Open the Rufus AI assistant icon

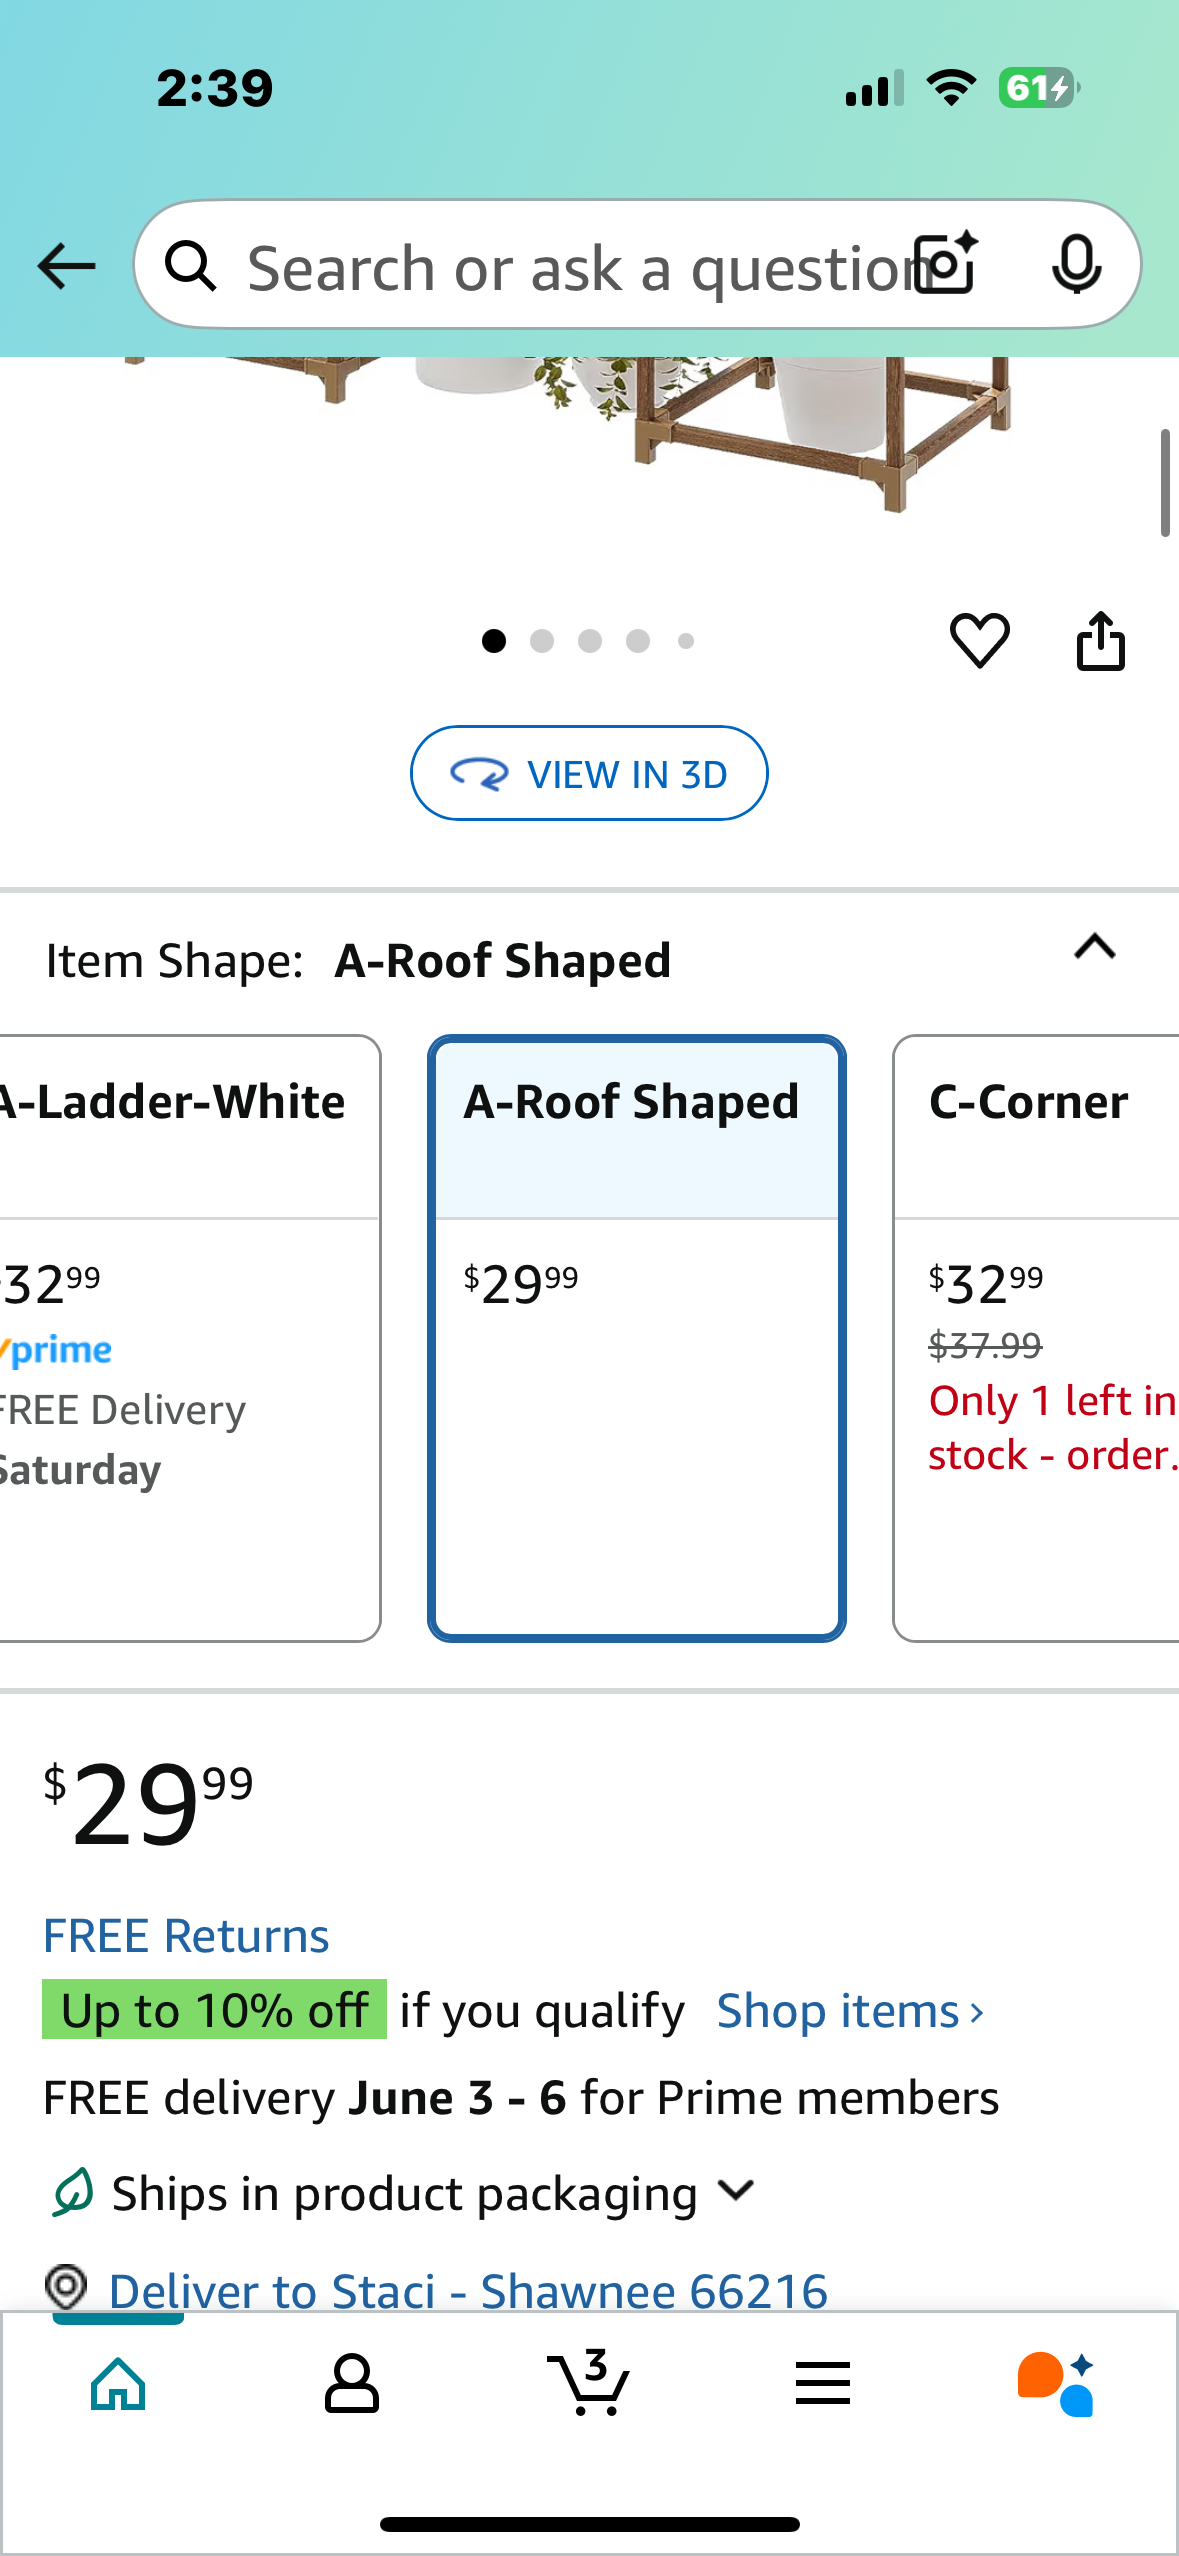click(x=1056, y=2384)
